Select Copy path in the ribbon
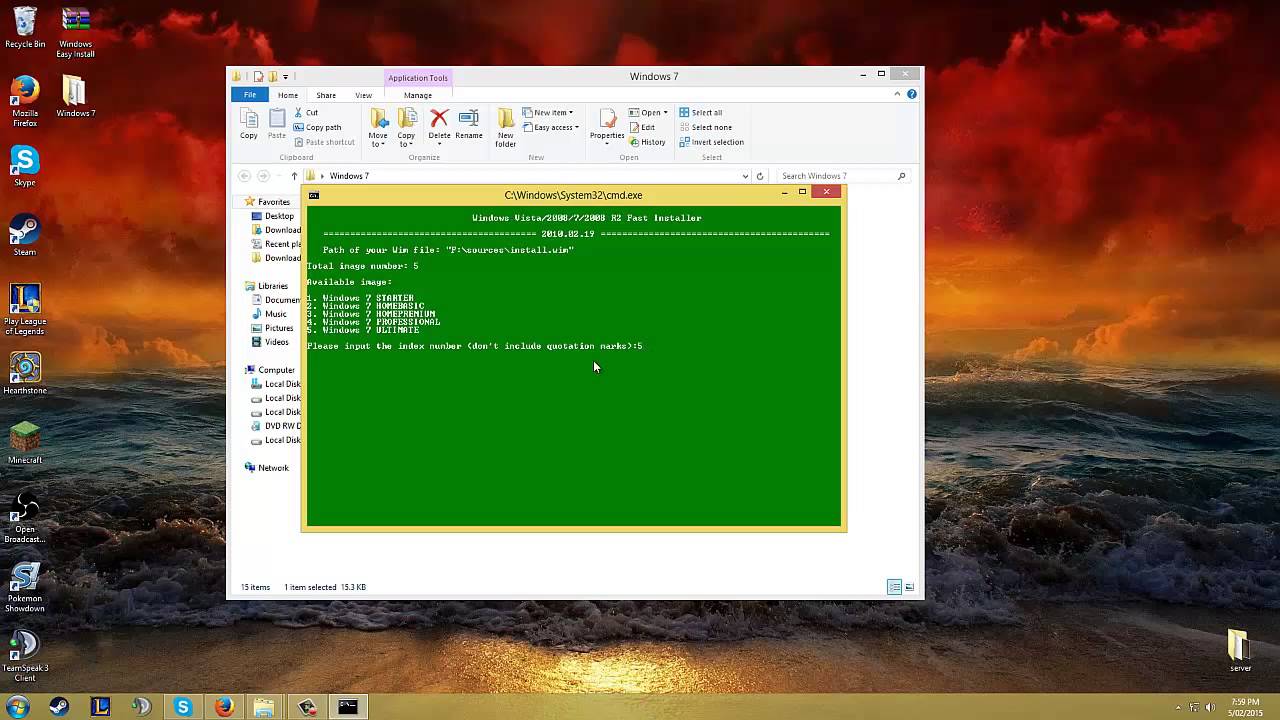The image size is (1280, 720). [317, 127]
